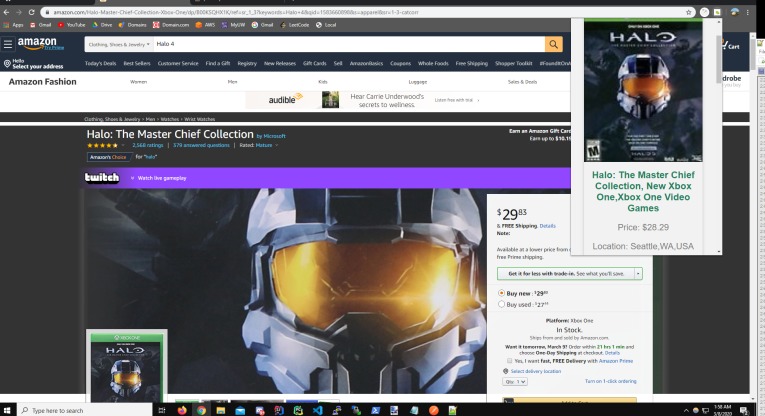Viewport: 765px width, 416px height.
Task: Click the extension popup scrollbar
Action: coord(719,59)
